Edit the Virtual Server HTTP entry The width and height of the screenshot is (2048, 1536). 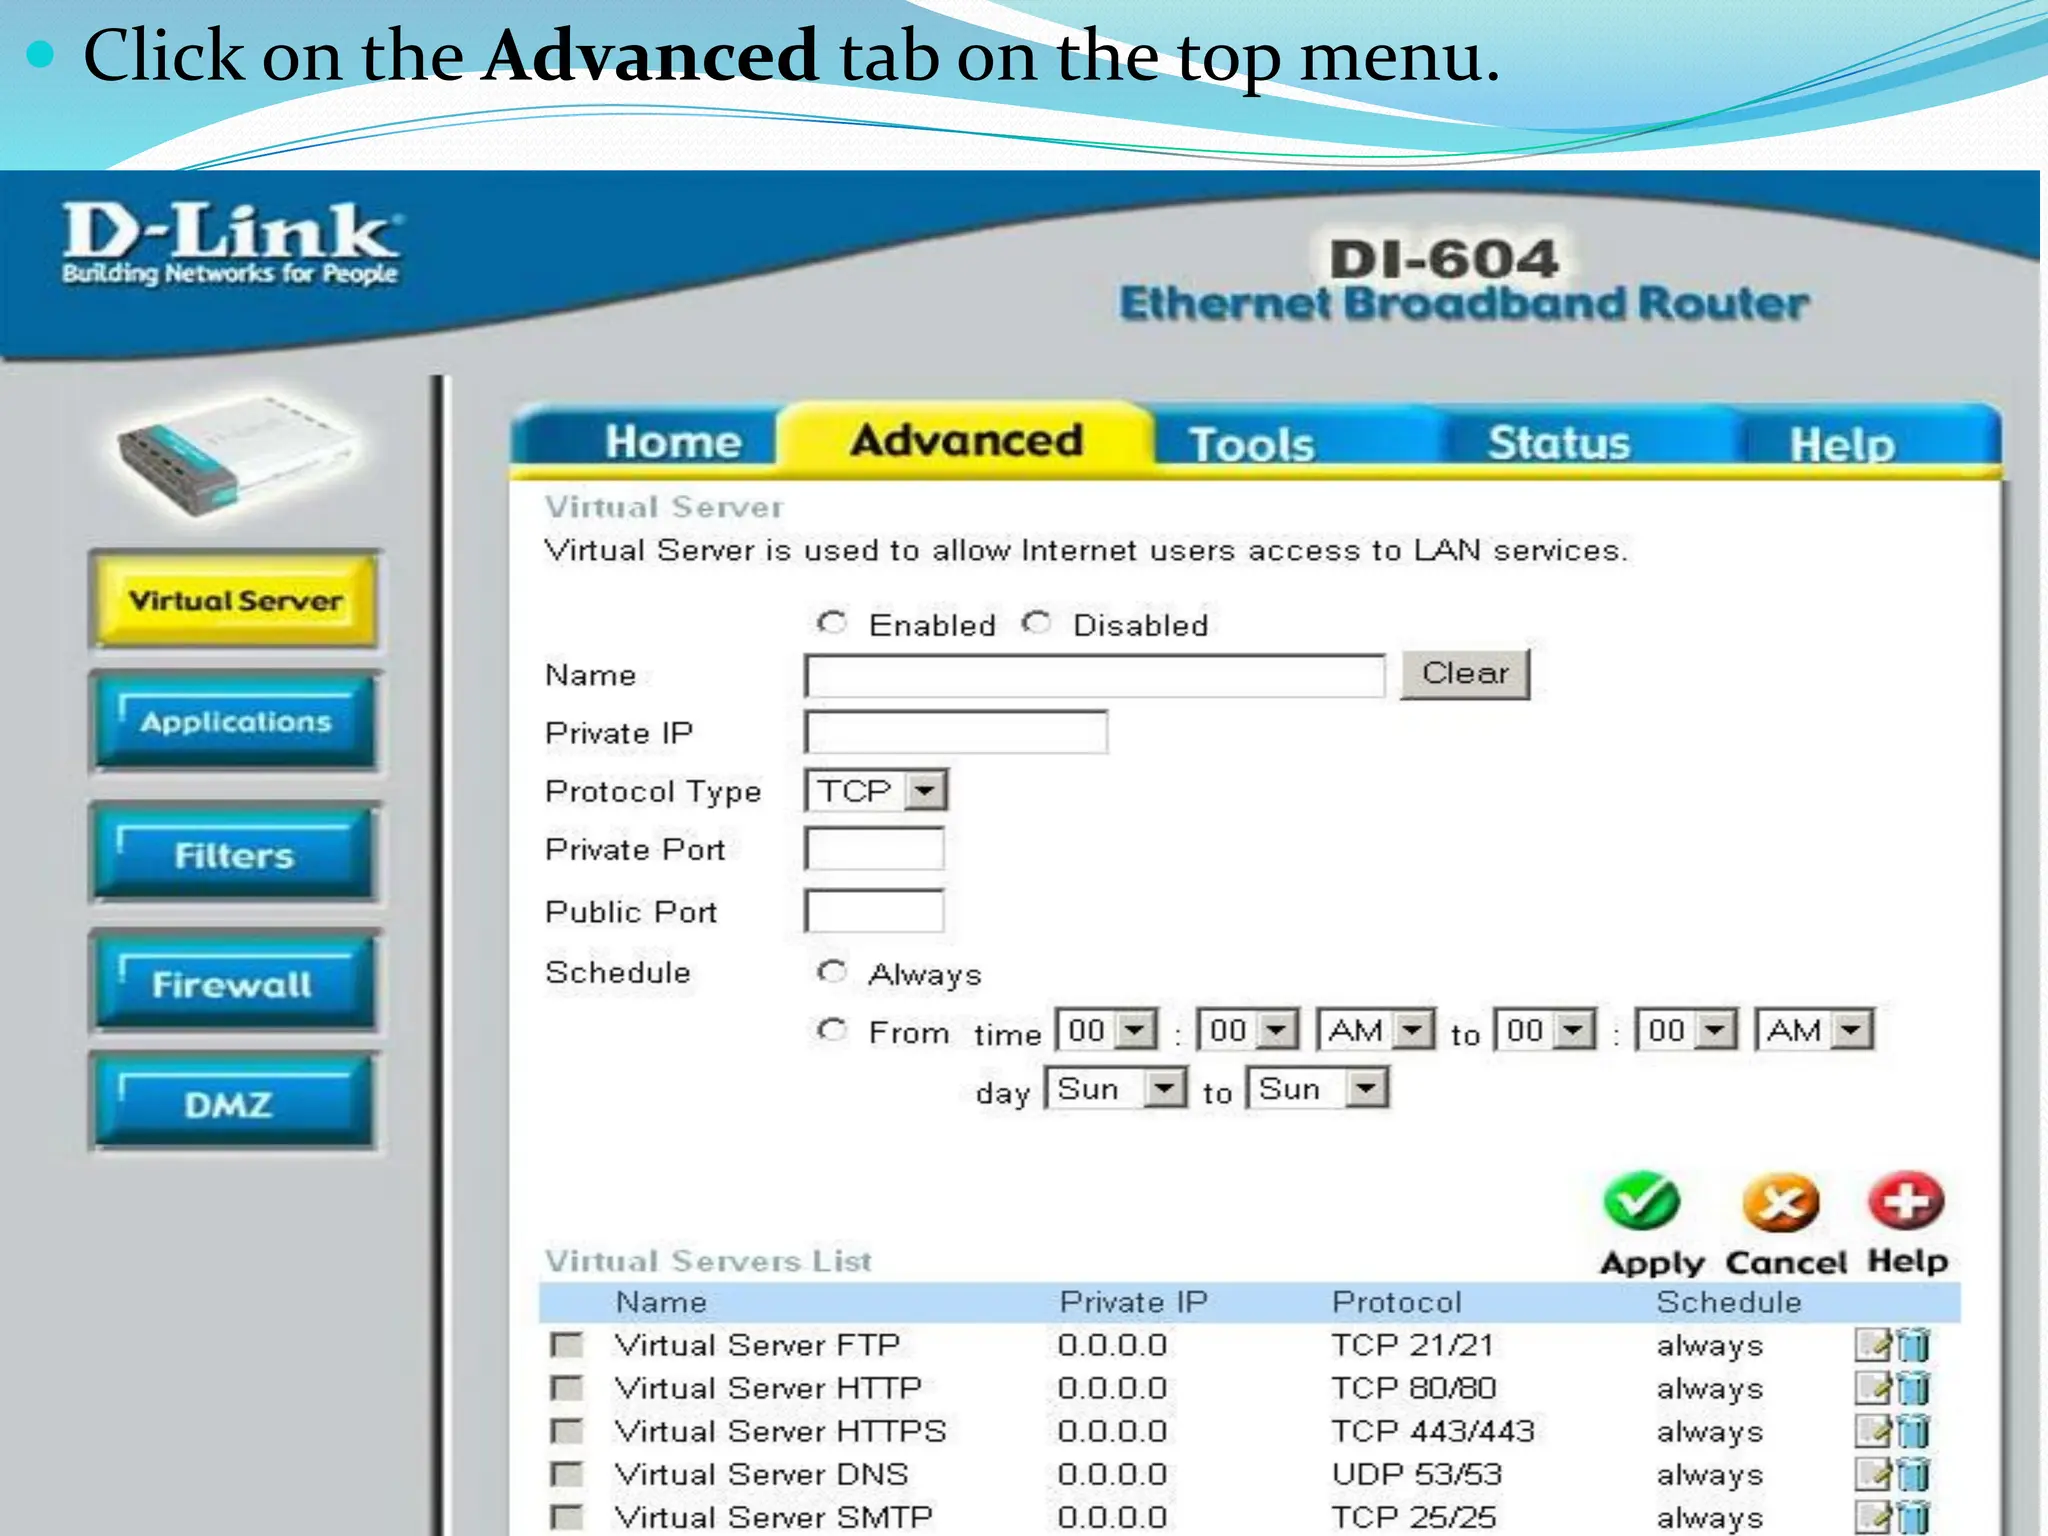click(x=1873, y=1388)
